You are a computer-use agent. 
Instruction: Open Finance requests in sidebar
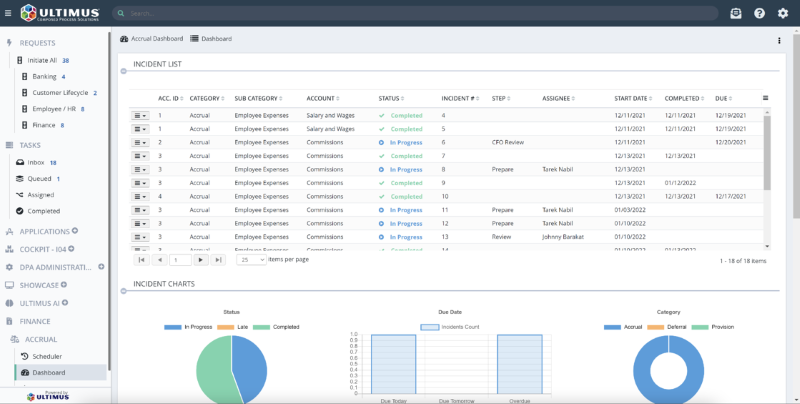(43, 125)
